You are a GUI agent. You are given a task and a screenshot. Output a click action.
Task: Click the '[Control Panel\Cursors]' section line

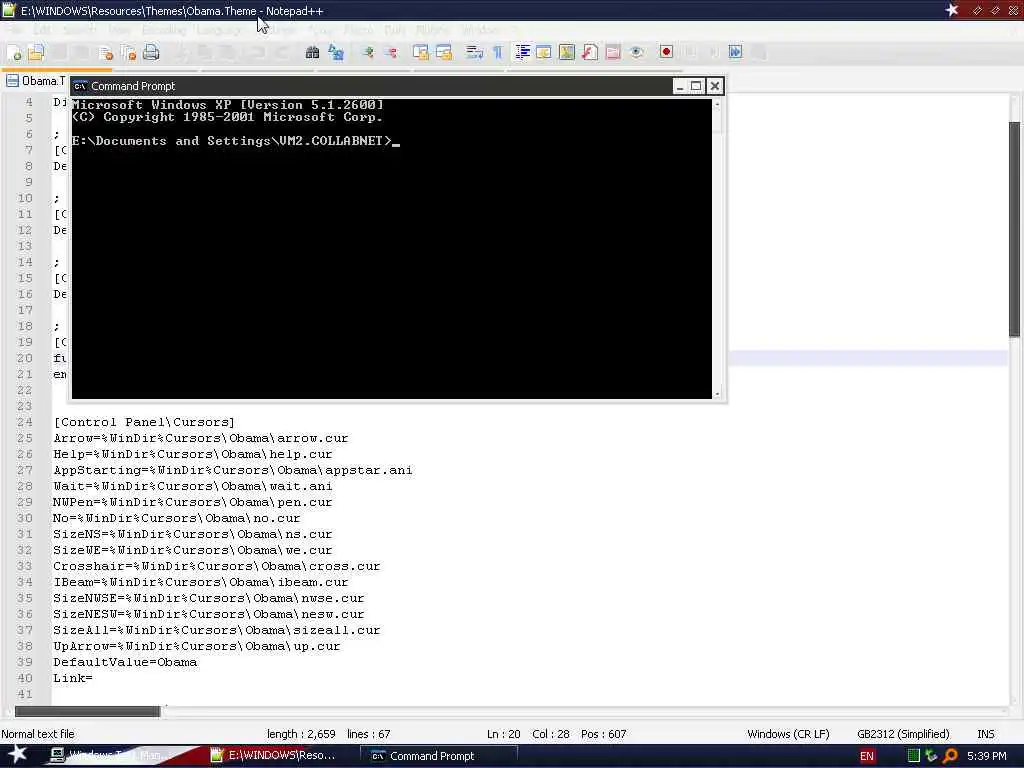(x=144, y=423)
